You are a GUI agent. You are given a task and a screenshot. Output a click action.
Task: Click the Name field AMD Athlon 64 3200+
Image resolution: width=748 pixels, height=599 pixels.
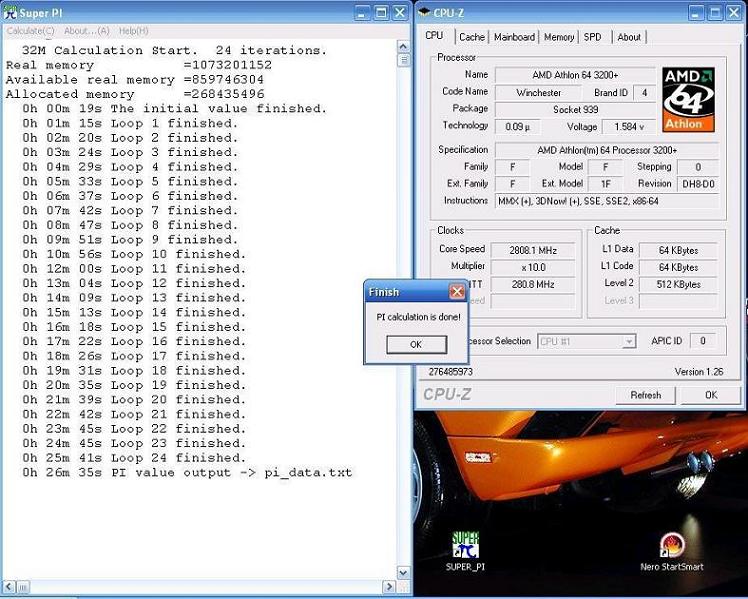pyautogui.click(x=575, y=75)
